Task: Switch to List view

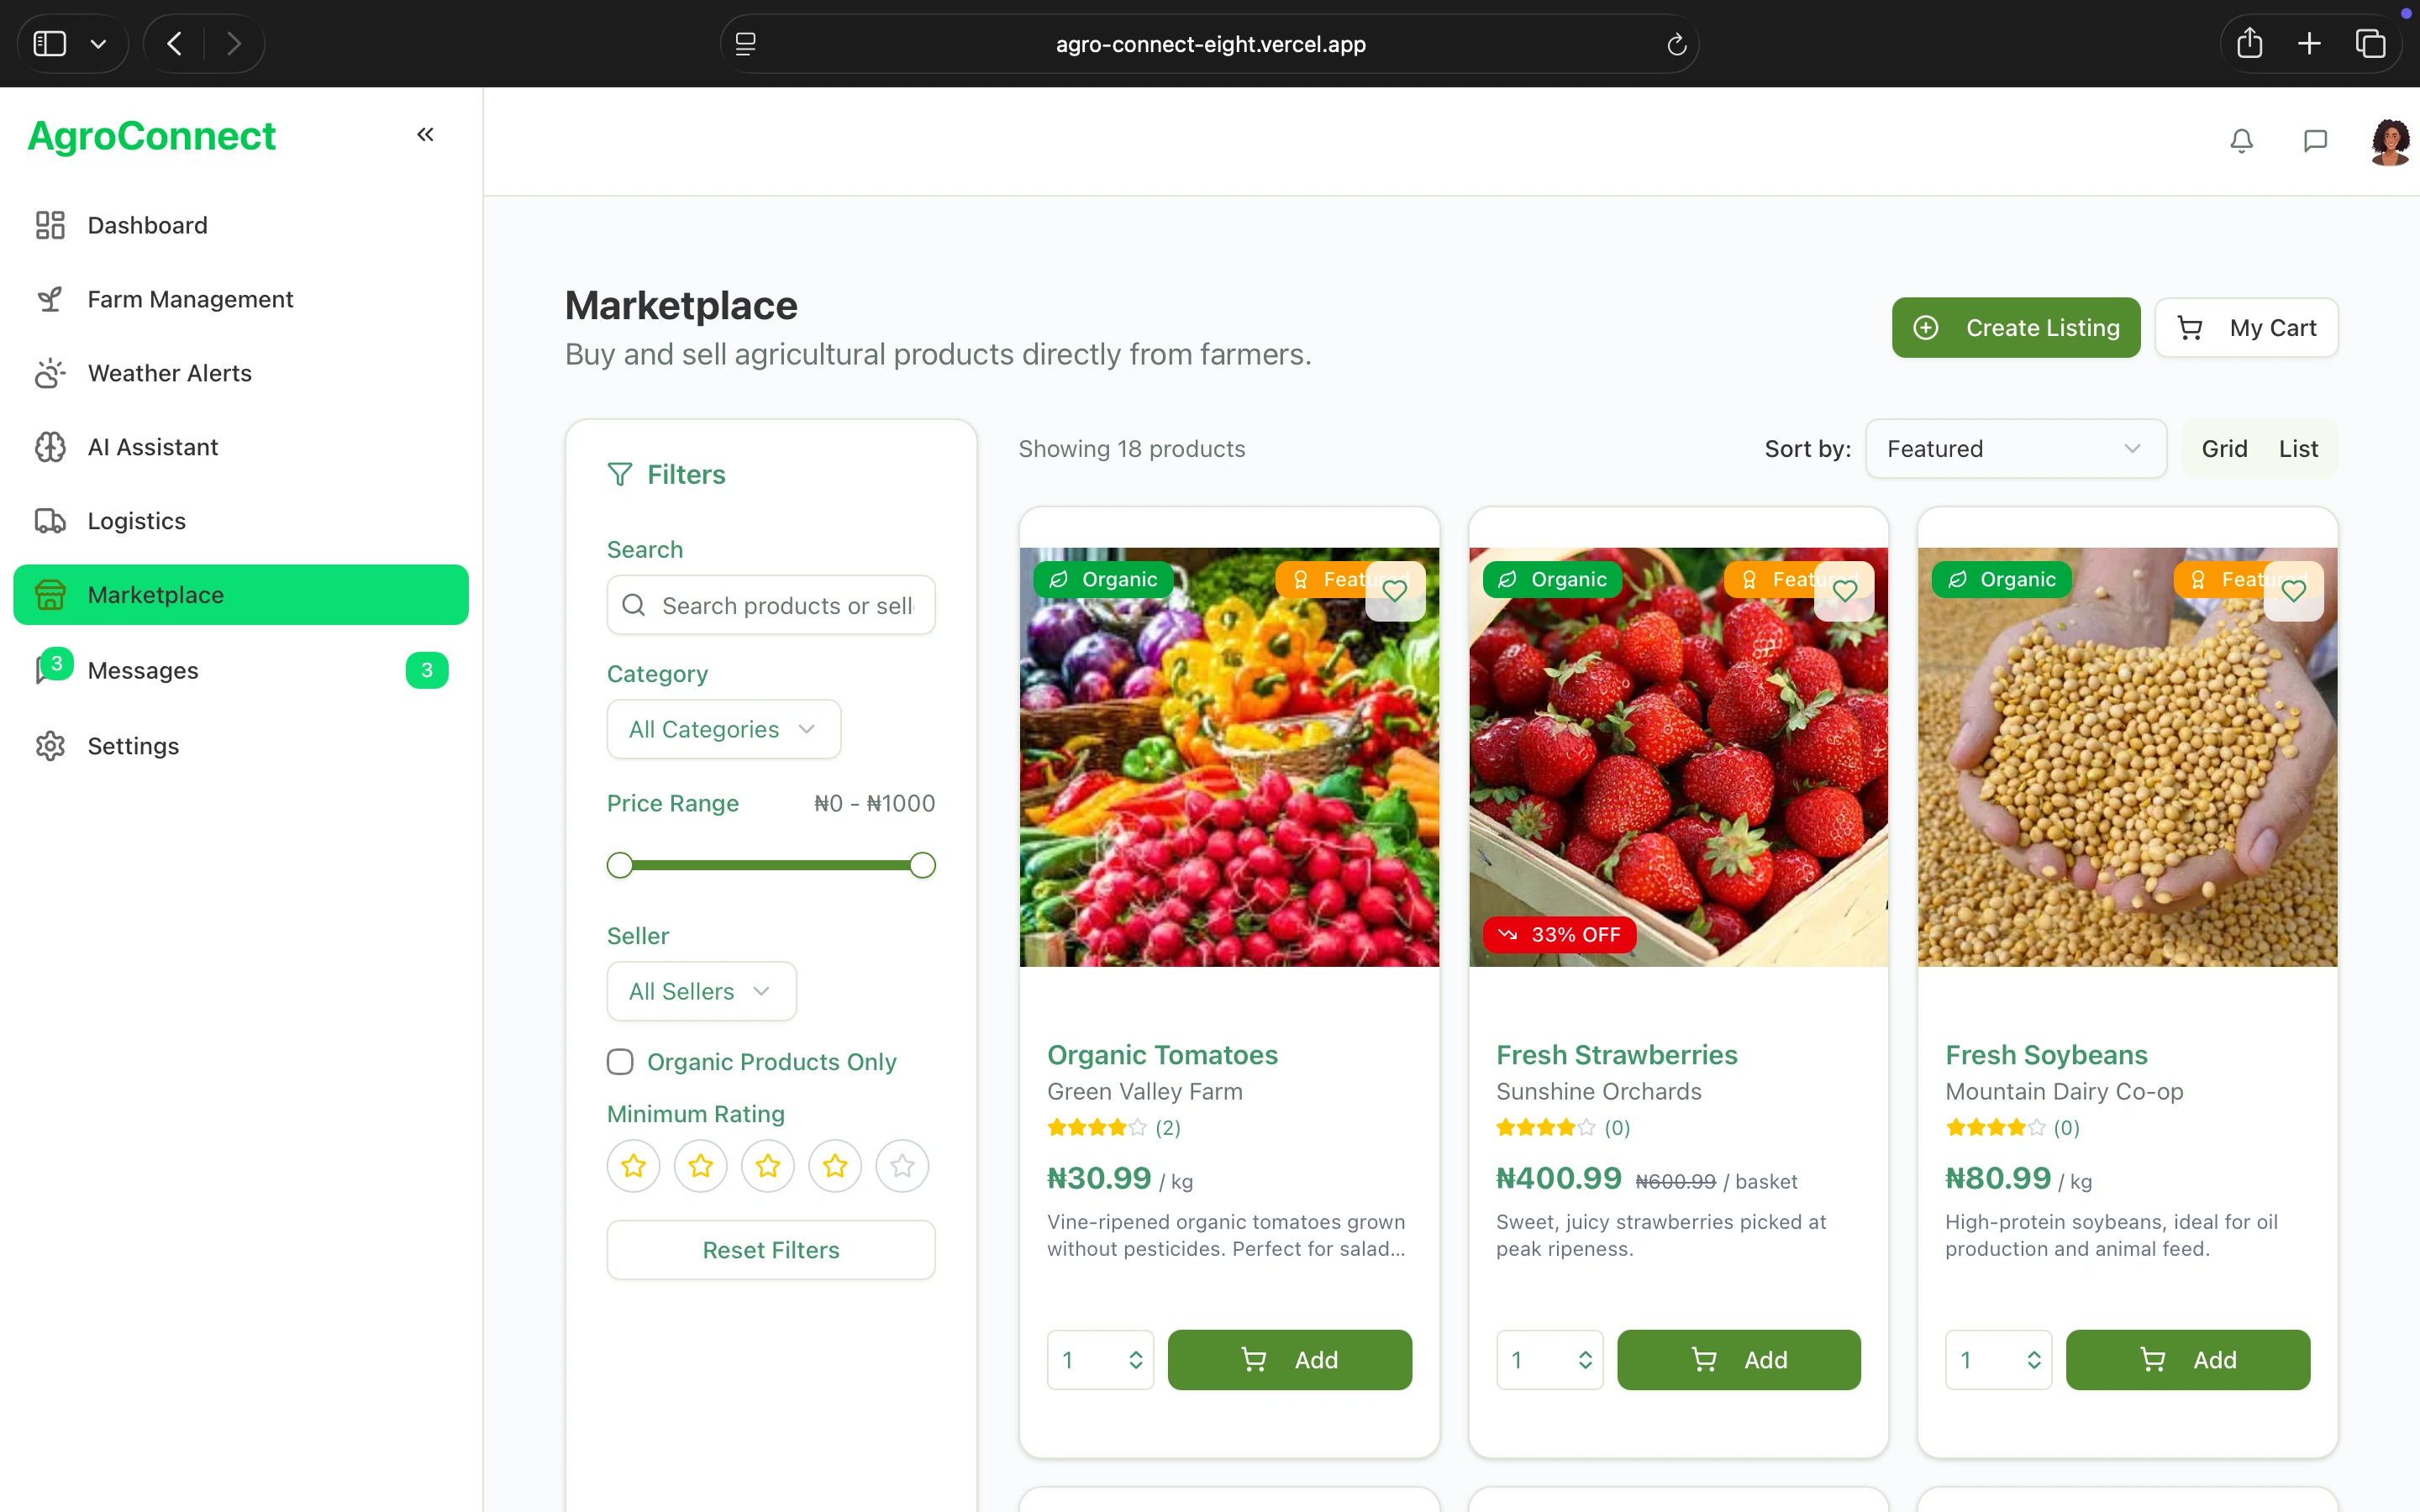Action: click(2298, 449)
